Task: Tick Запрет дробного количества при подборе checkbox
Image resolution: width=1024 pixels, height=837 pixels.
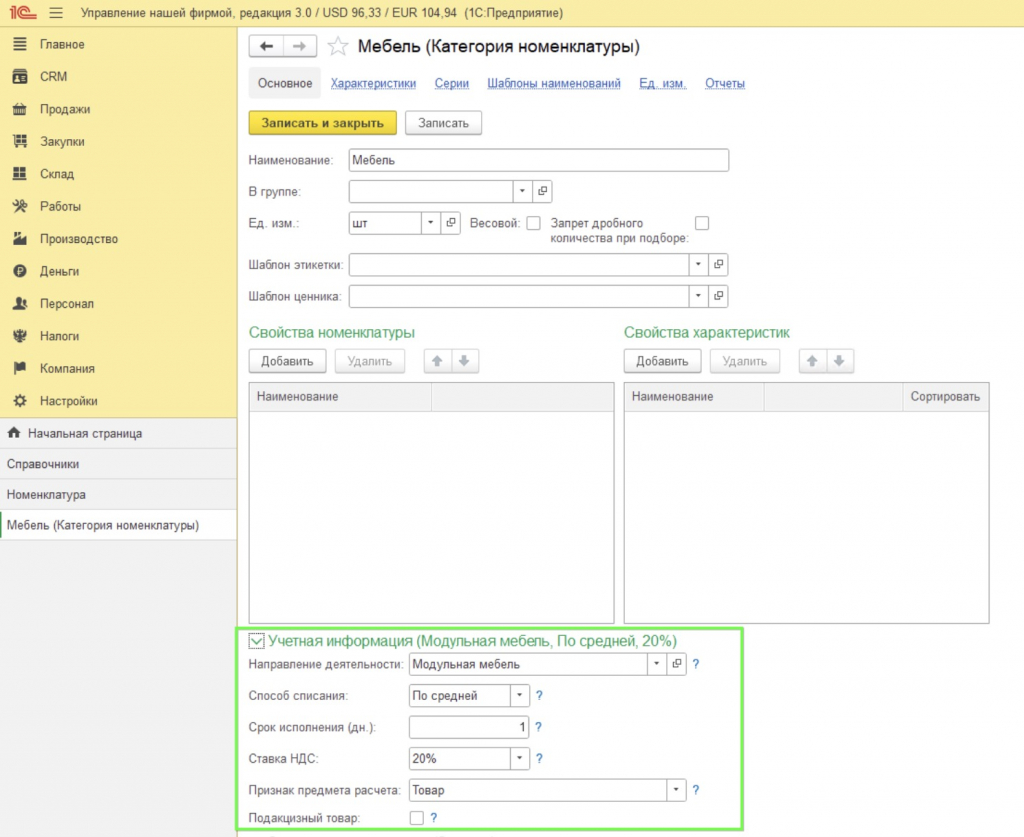Action: point(702,223)
